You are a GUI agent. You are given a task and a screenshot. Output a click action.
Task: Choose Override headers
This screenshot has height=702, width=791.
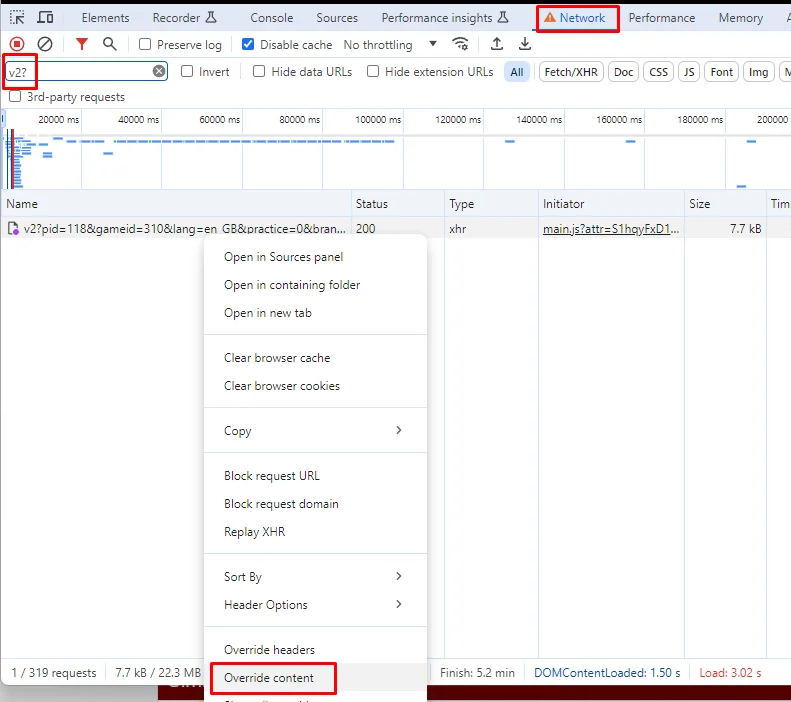[315, 650]
